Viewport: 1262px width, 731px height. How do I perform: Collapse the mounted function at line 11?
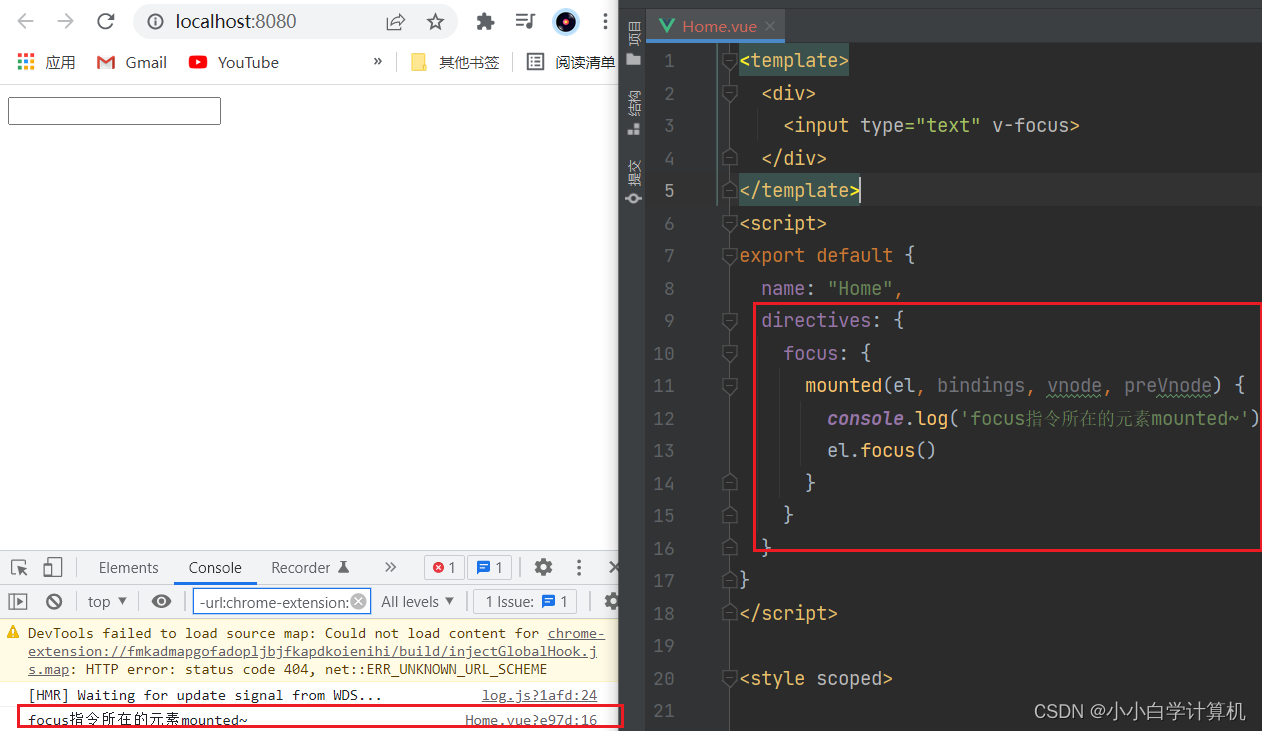click(x=729, y=385)
